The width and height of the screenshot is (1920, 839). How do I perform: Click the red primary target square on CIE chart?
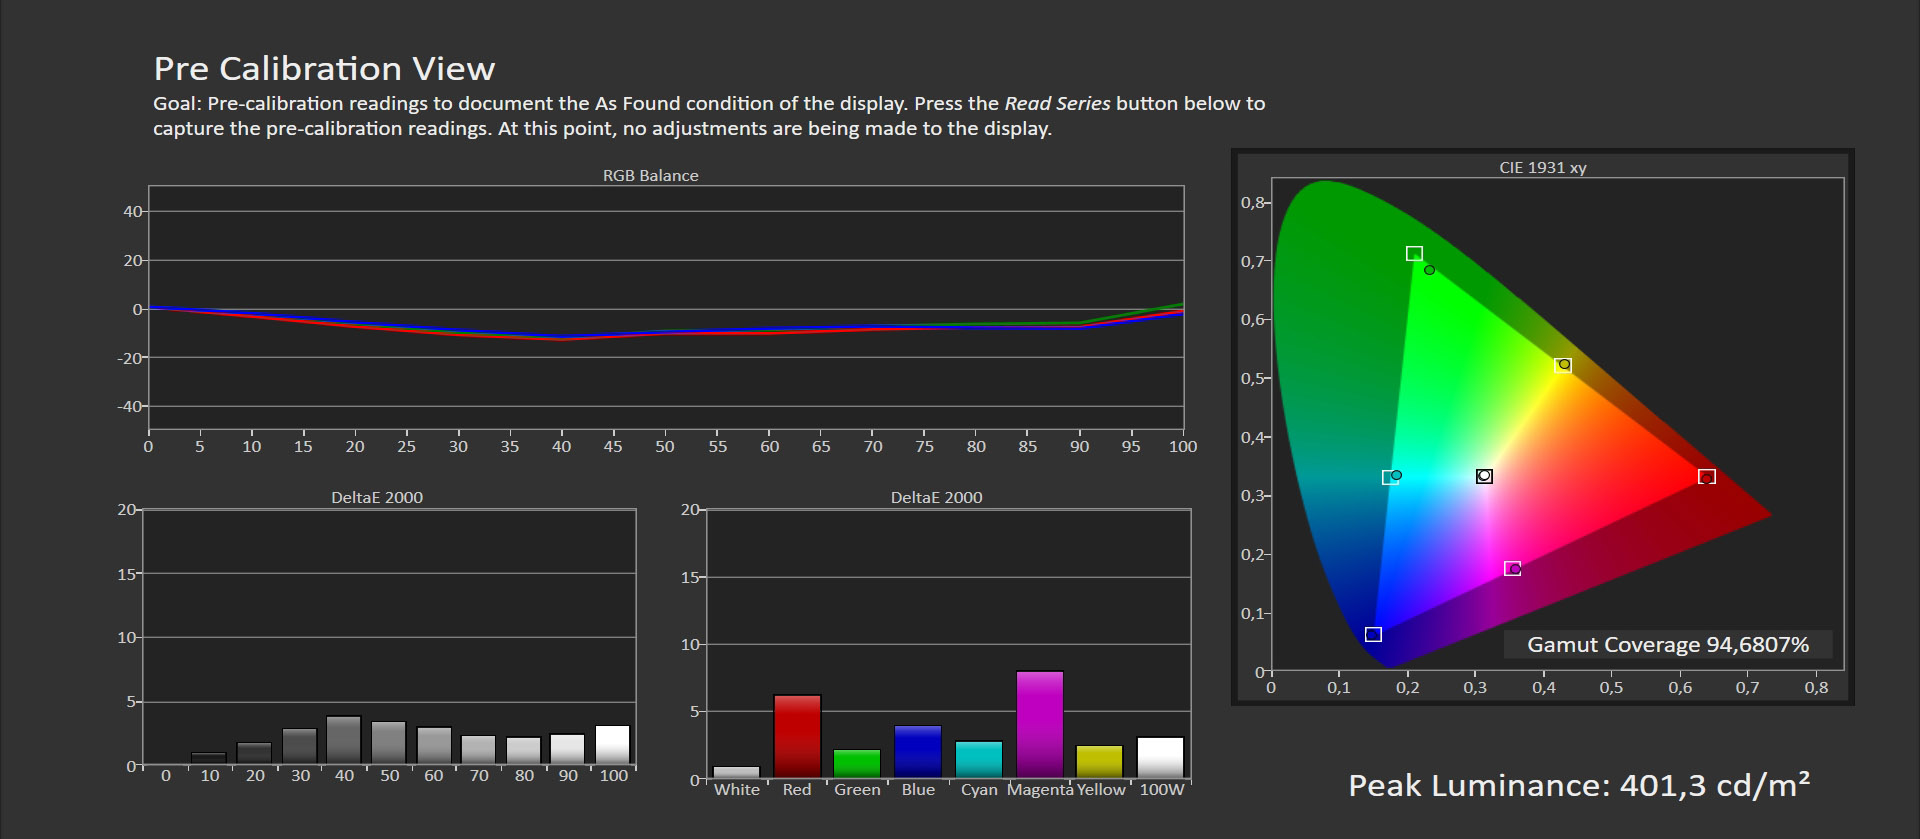[1707, 477]
